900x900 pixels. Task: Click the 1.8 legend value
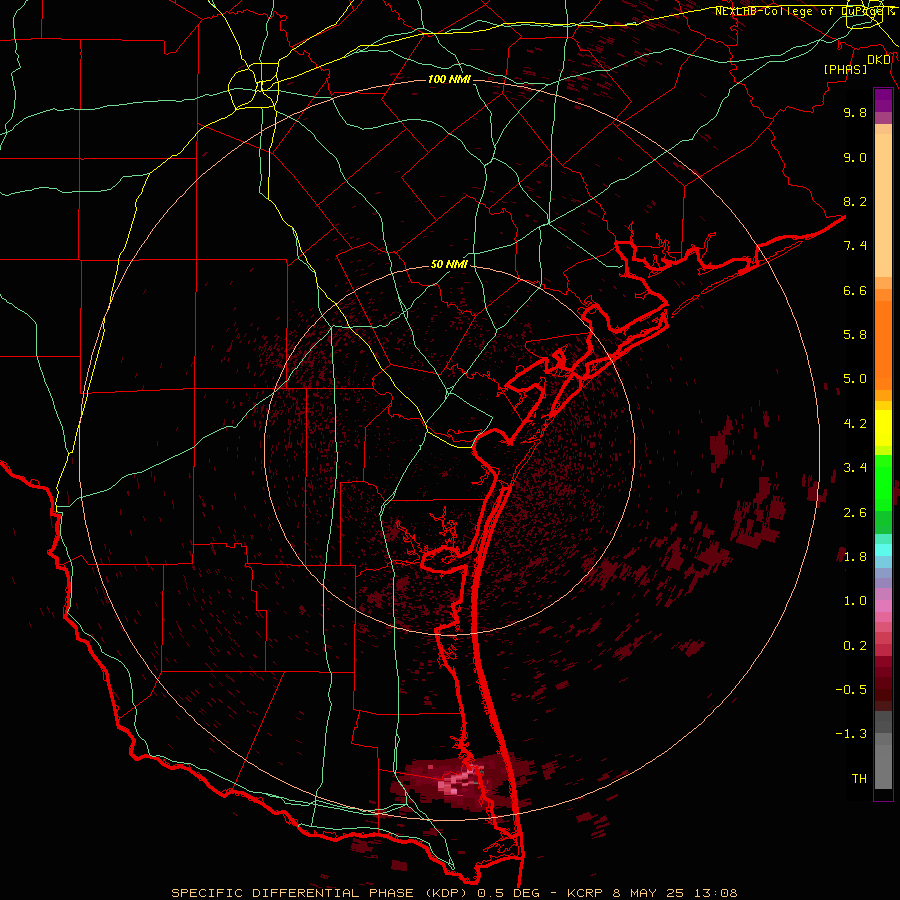pyautogui.click(x=855, y=557)
